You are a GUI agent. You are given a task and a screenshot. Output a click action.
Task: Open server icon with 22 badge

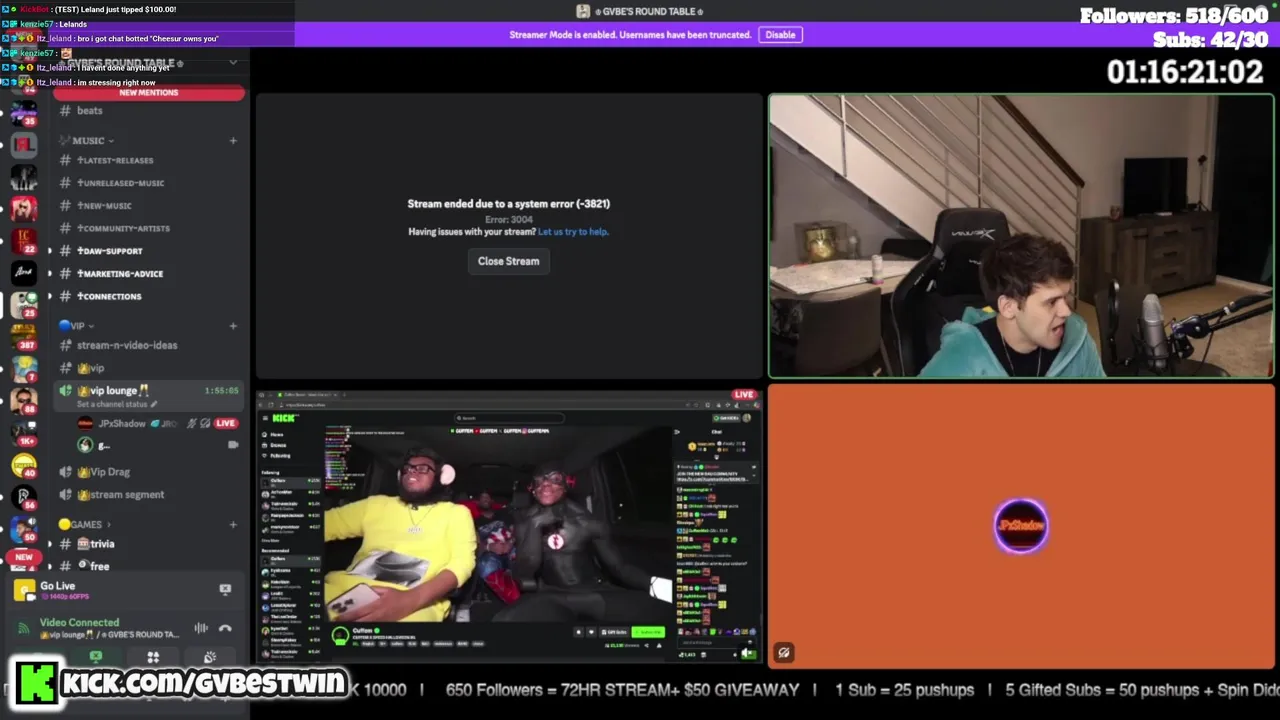click(x=24, y=241)
